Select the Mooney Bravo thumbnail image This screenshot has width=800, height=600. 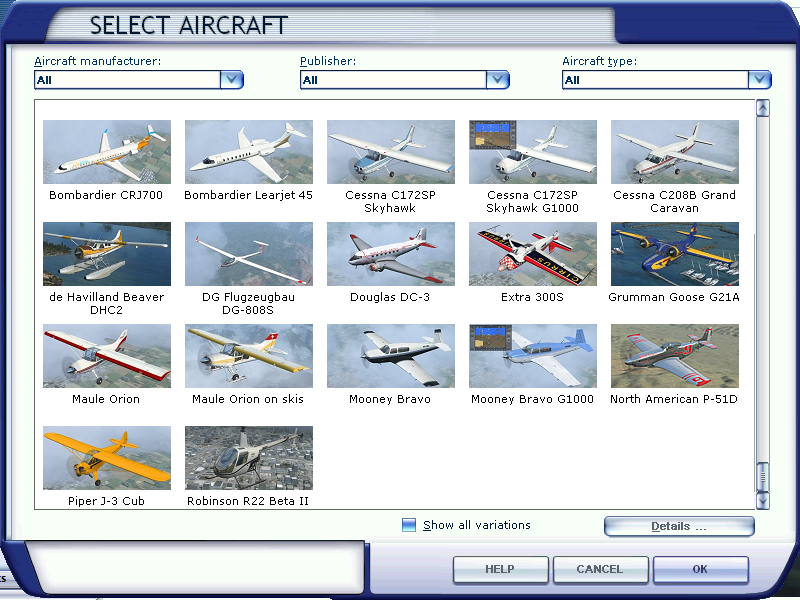[x=390, y=356]
